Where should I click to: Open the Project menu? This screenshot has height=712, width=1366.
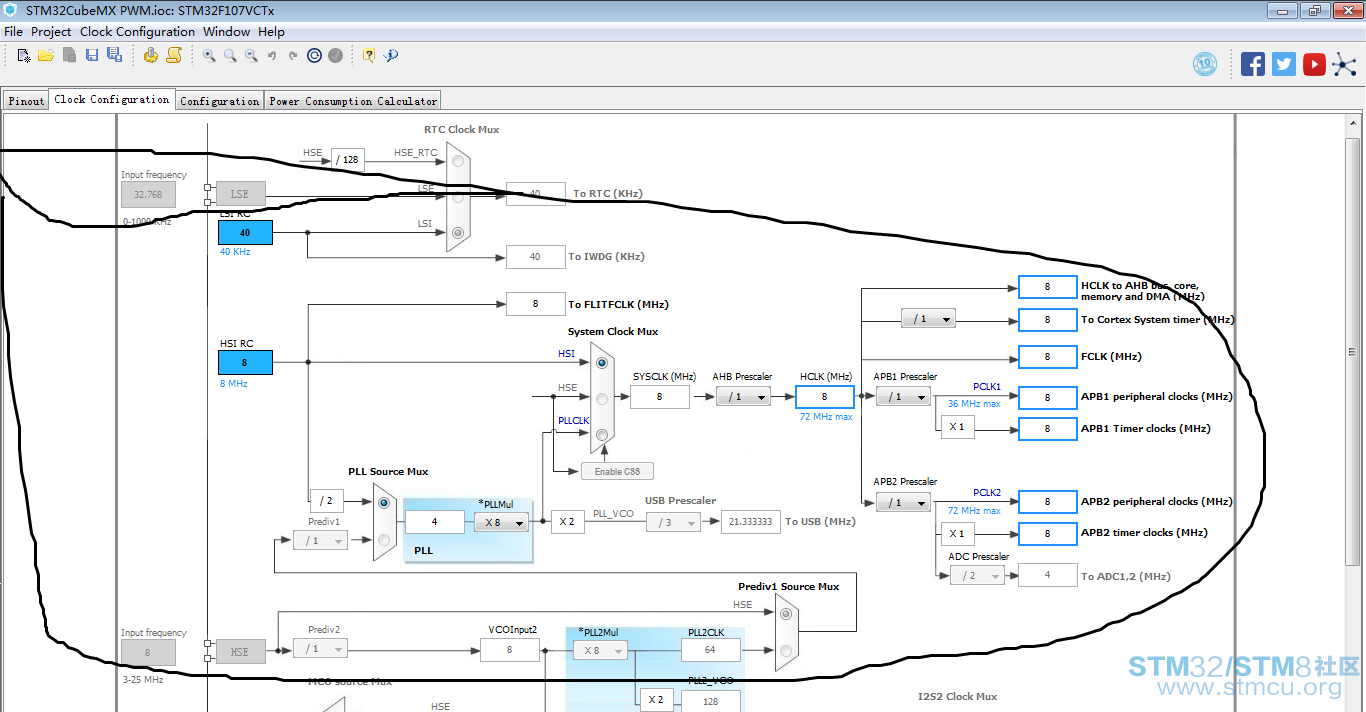point(51,32)
